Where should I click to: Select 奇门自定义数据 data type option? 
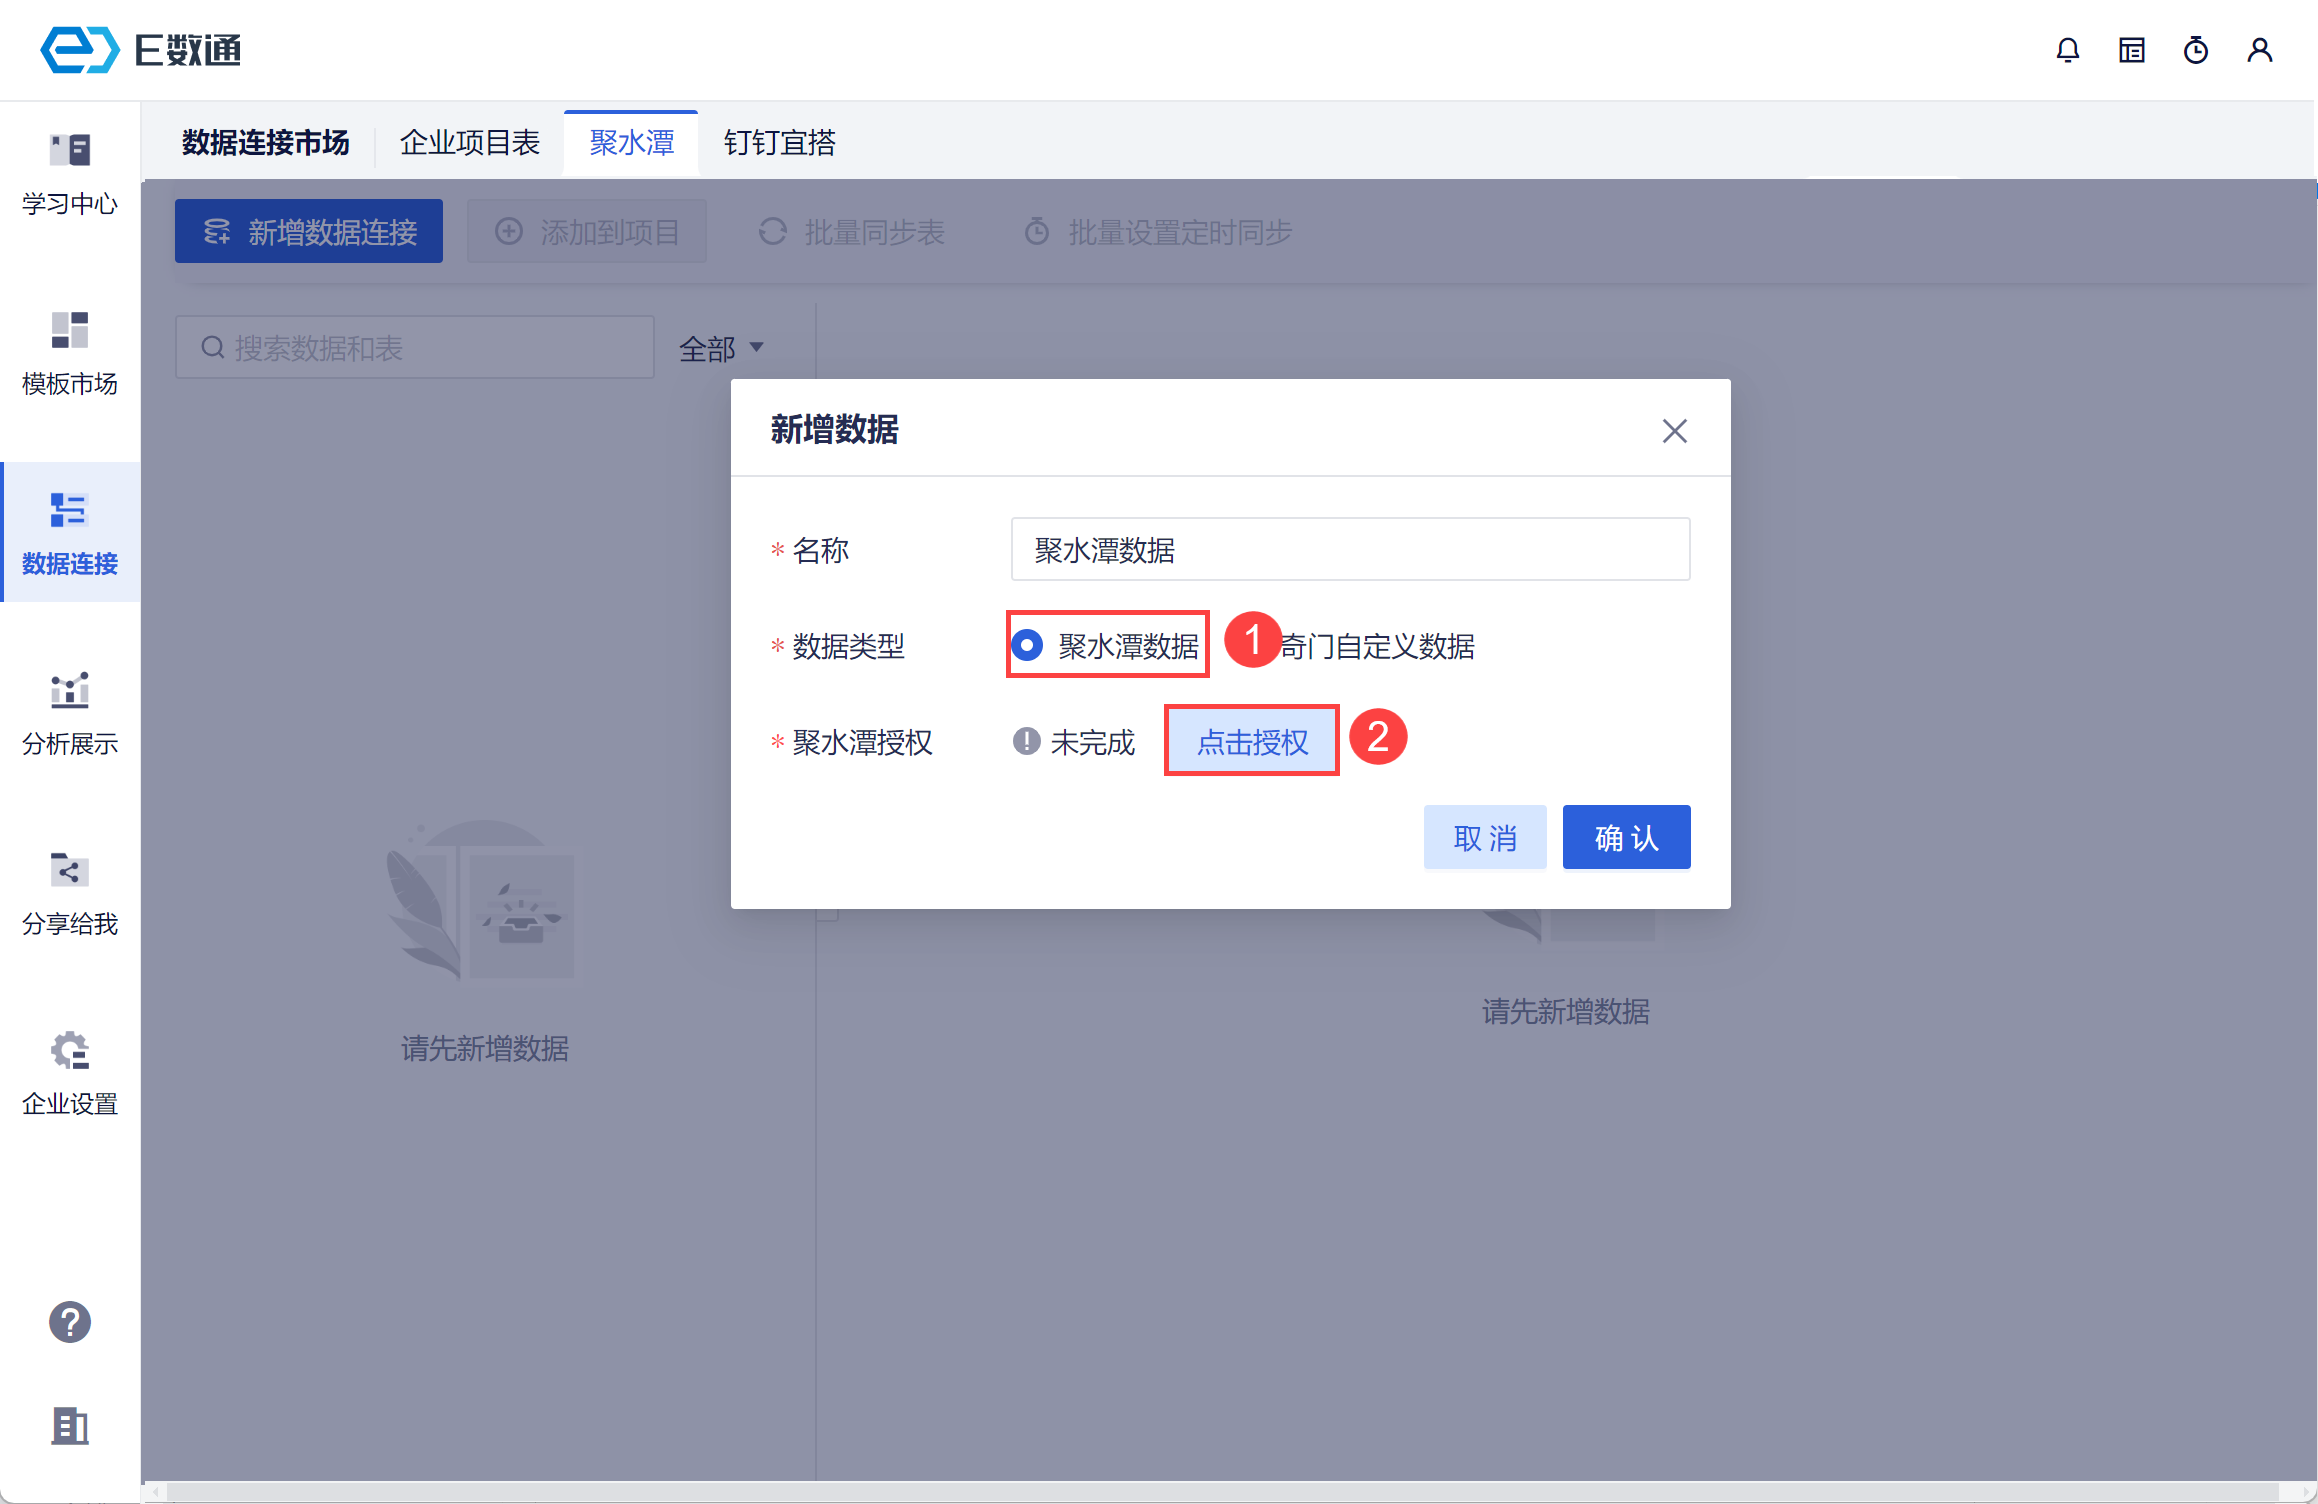click(1377, 647)
